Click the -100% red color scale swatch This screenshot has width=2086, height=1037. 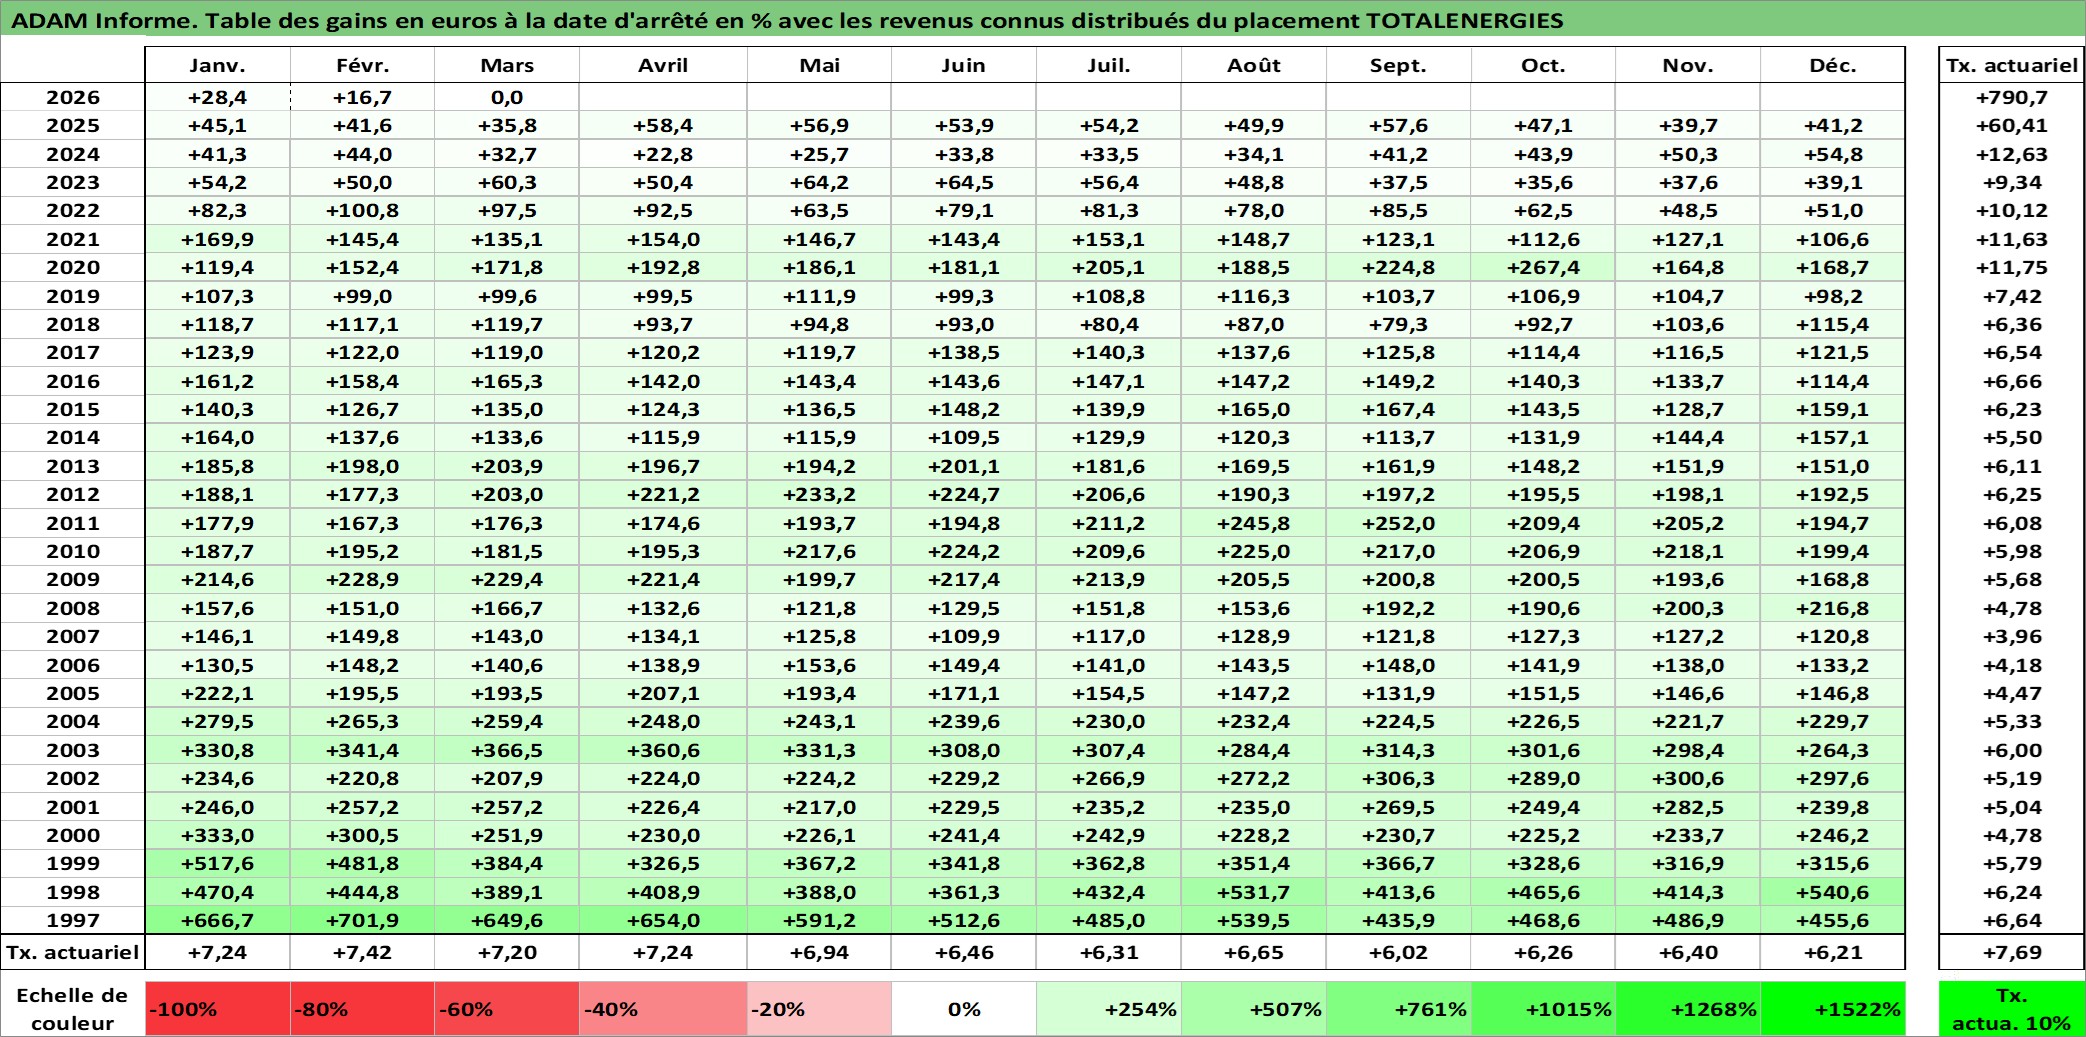pos(218,1008)
